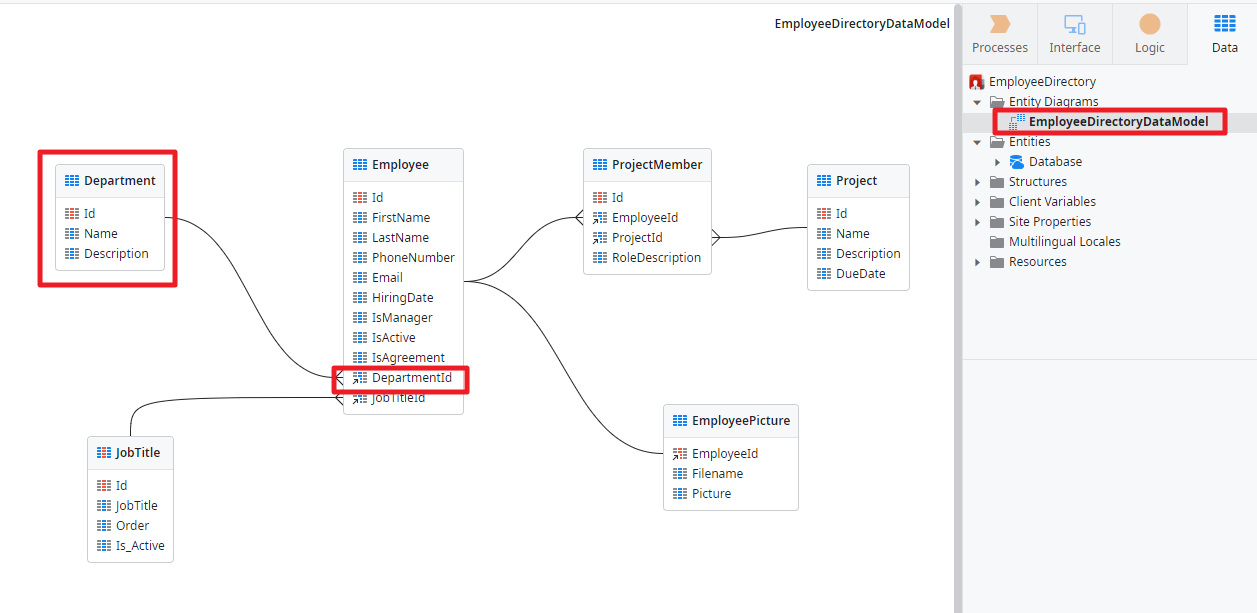The height and width of the screenshot is (613, 1257).
Task: Open the Logic tab
Action: [x=1150, y=34]
